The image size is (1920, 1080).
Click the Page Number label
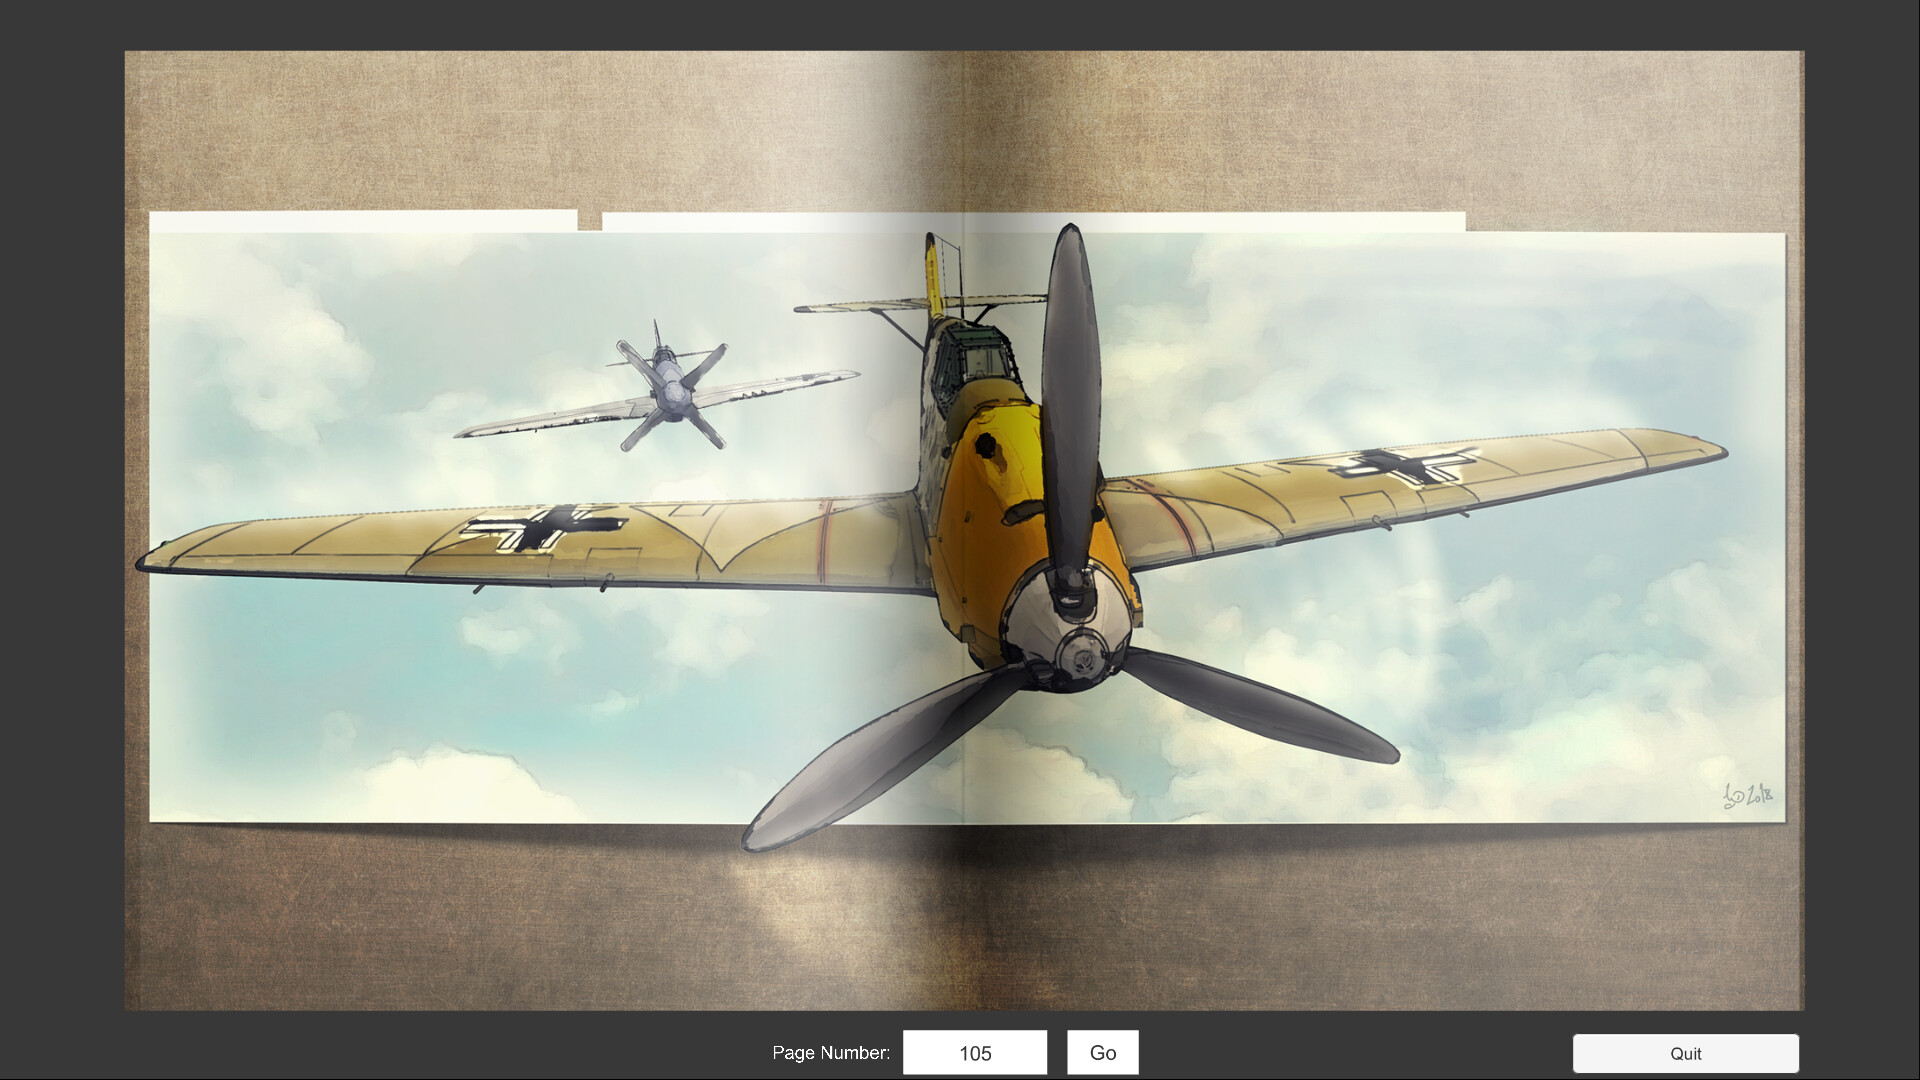(831, 1052)
